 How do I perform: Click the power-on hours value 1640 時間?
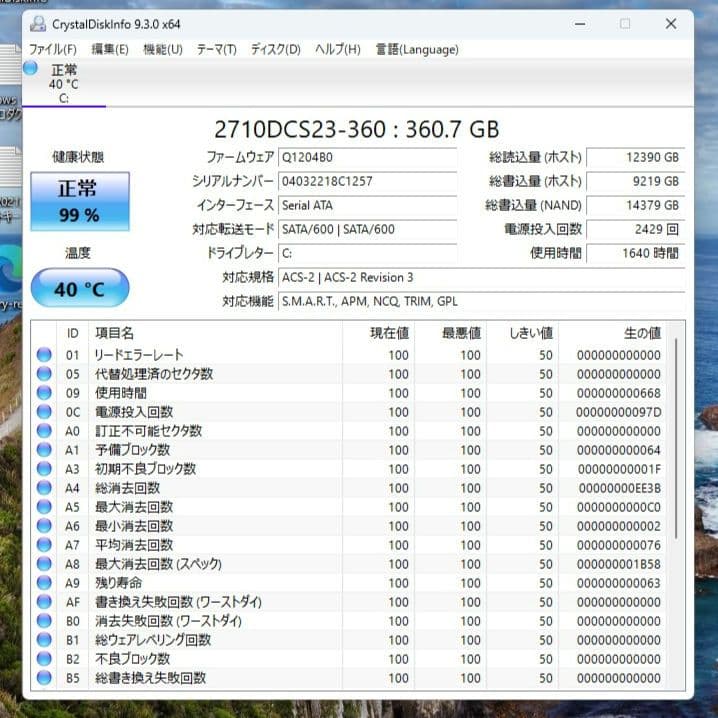click(636, 253)
